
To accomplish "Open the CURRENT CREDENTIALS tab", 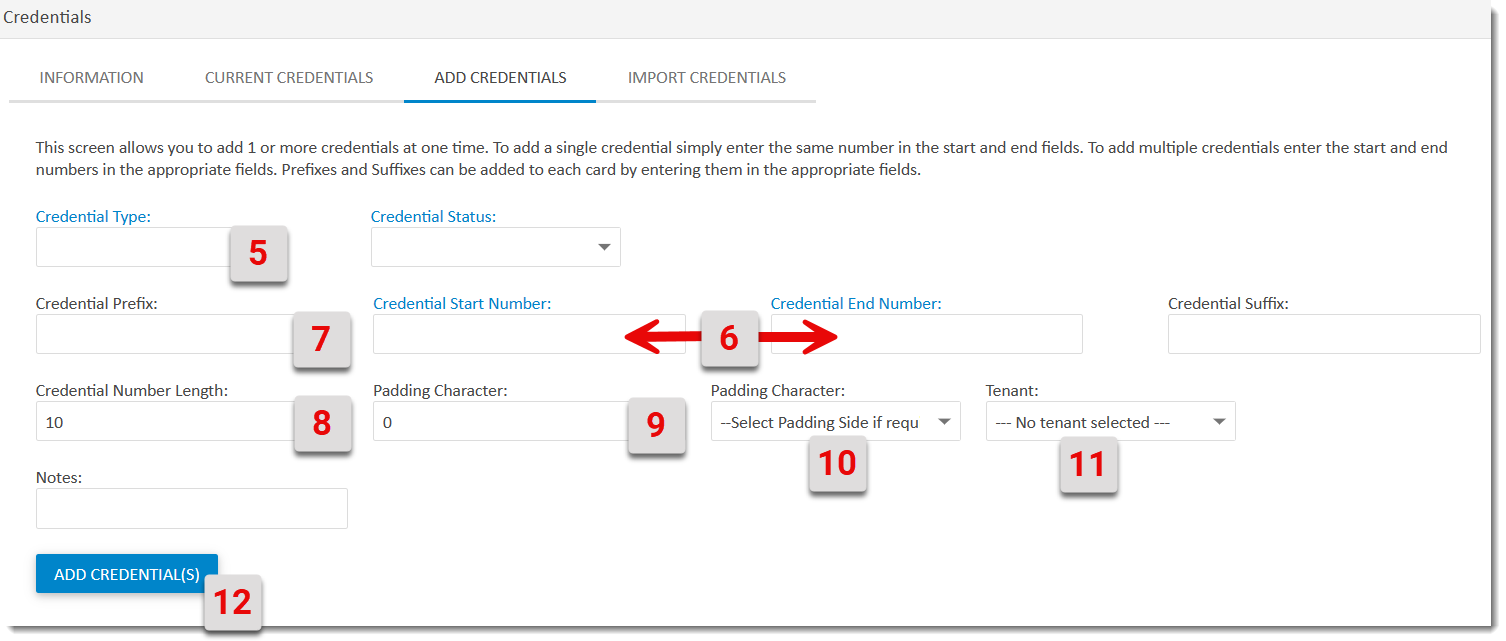I will [x=289, y=77].
